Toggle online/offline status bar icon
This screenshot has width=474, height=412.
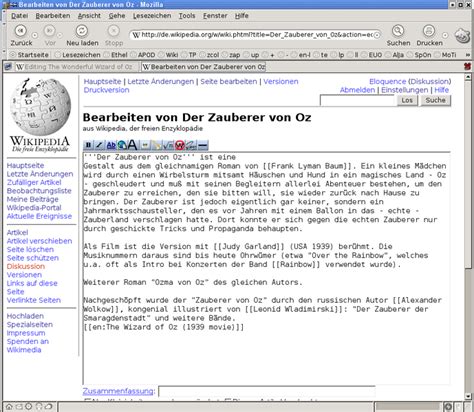pos(448,407)
